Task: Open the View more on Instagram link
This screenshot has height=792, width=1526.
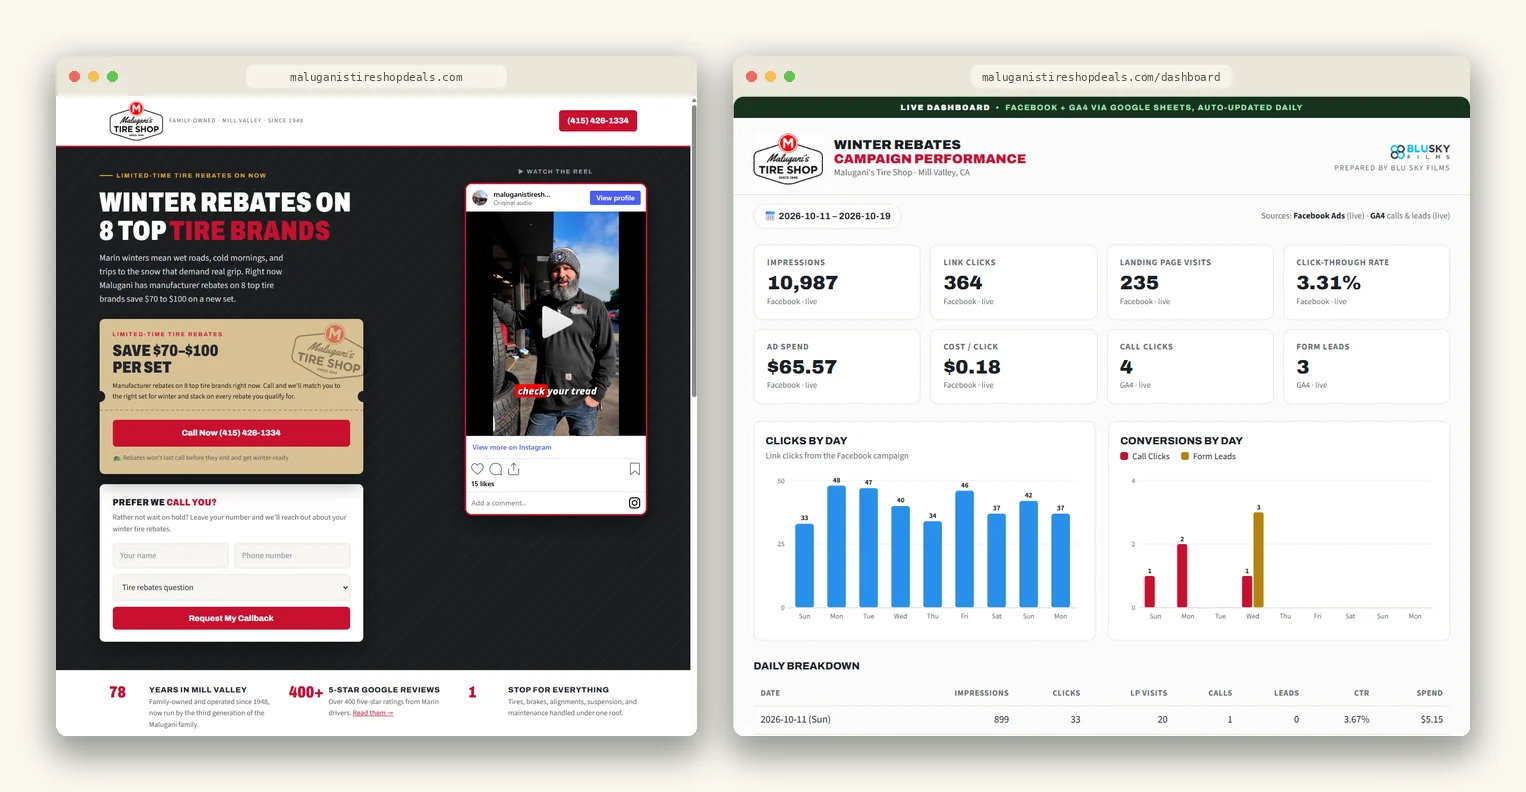Action: point(512,447)
